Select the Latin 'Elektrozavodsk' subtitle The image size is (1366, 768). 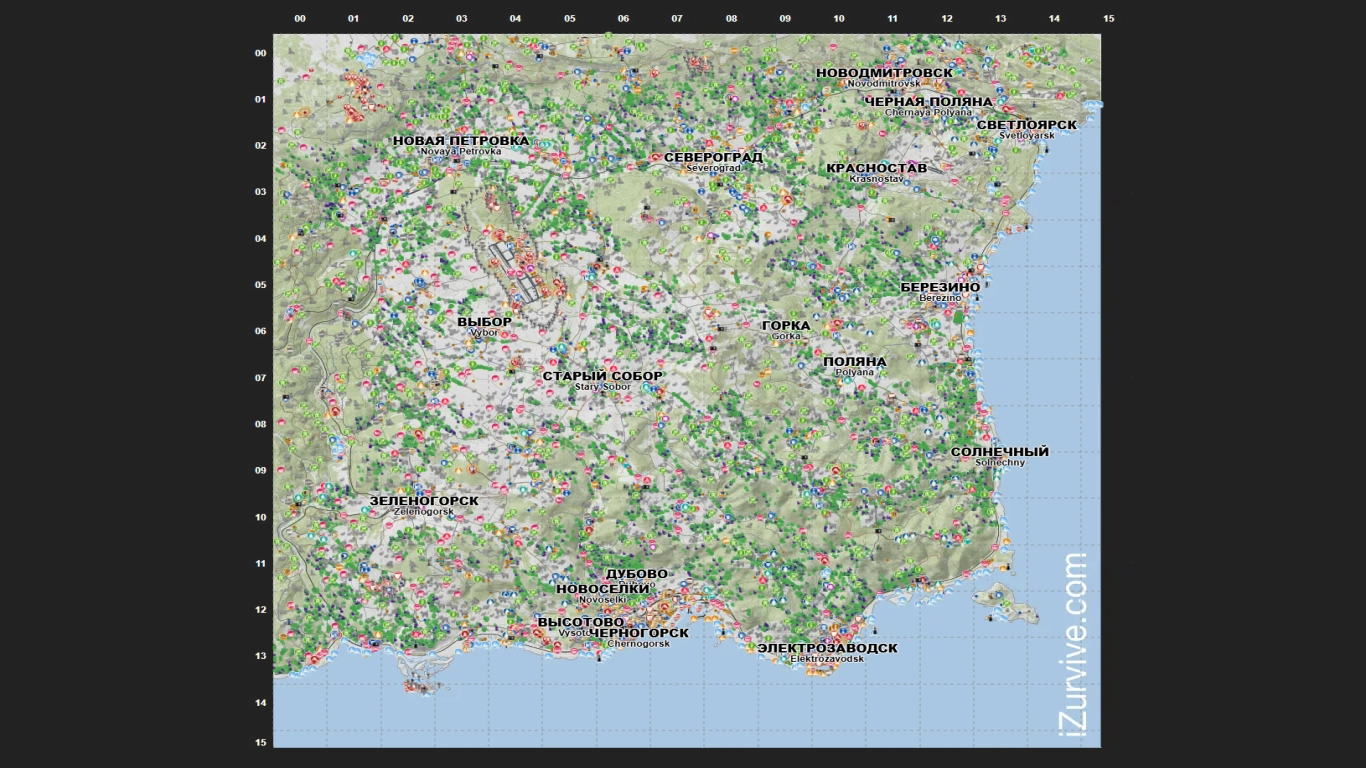click(x=827, y=659)
